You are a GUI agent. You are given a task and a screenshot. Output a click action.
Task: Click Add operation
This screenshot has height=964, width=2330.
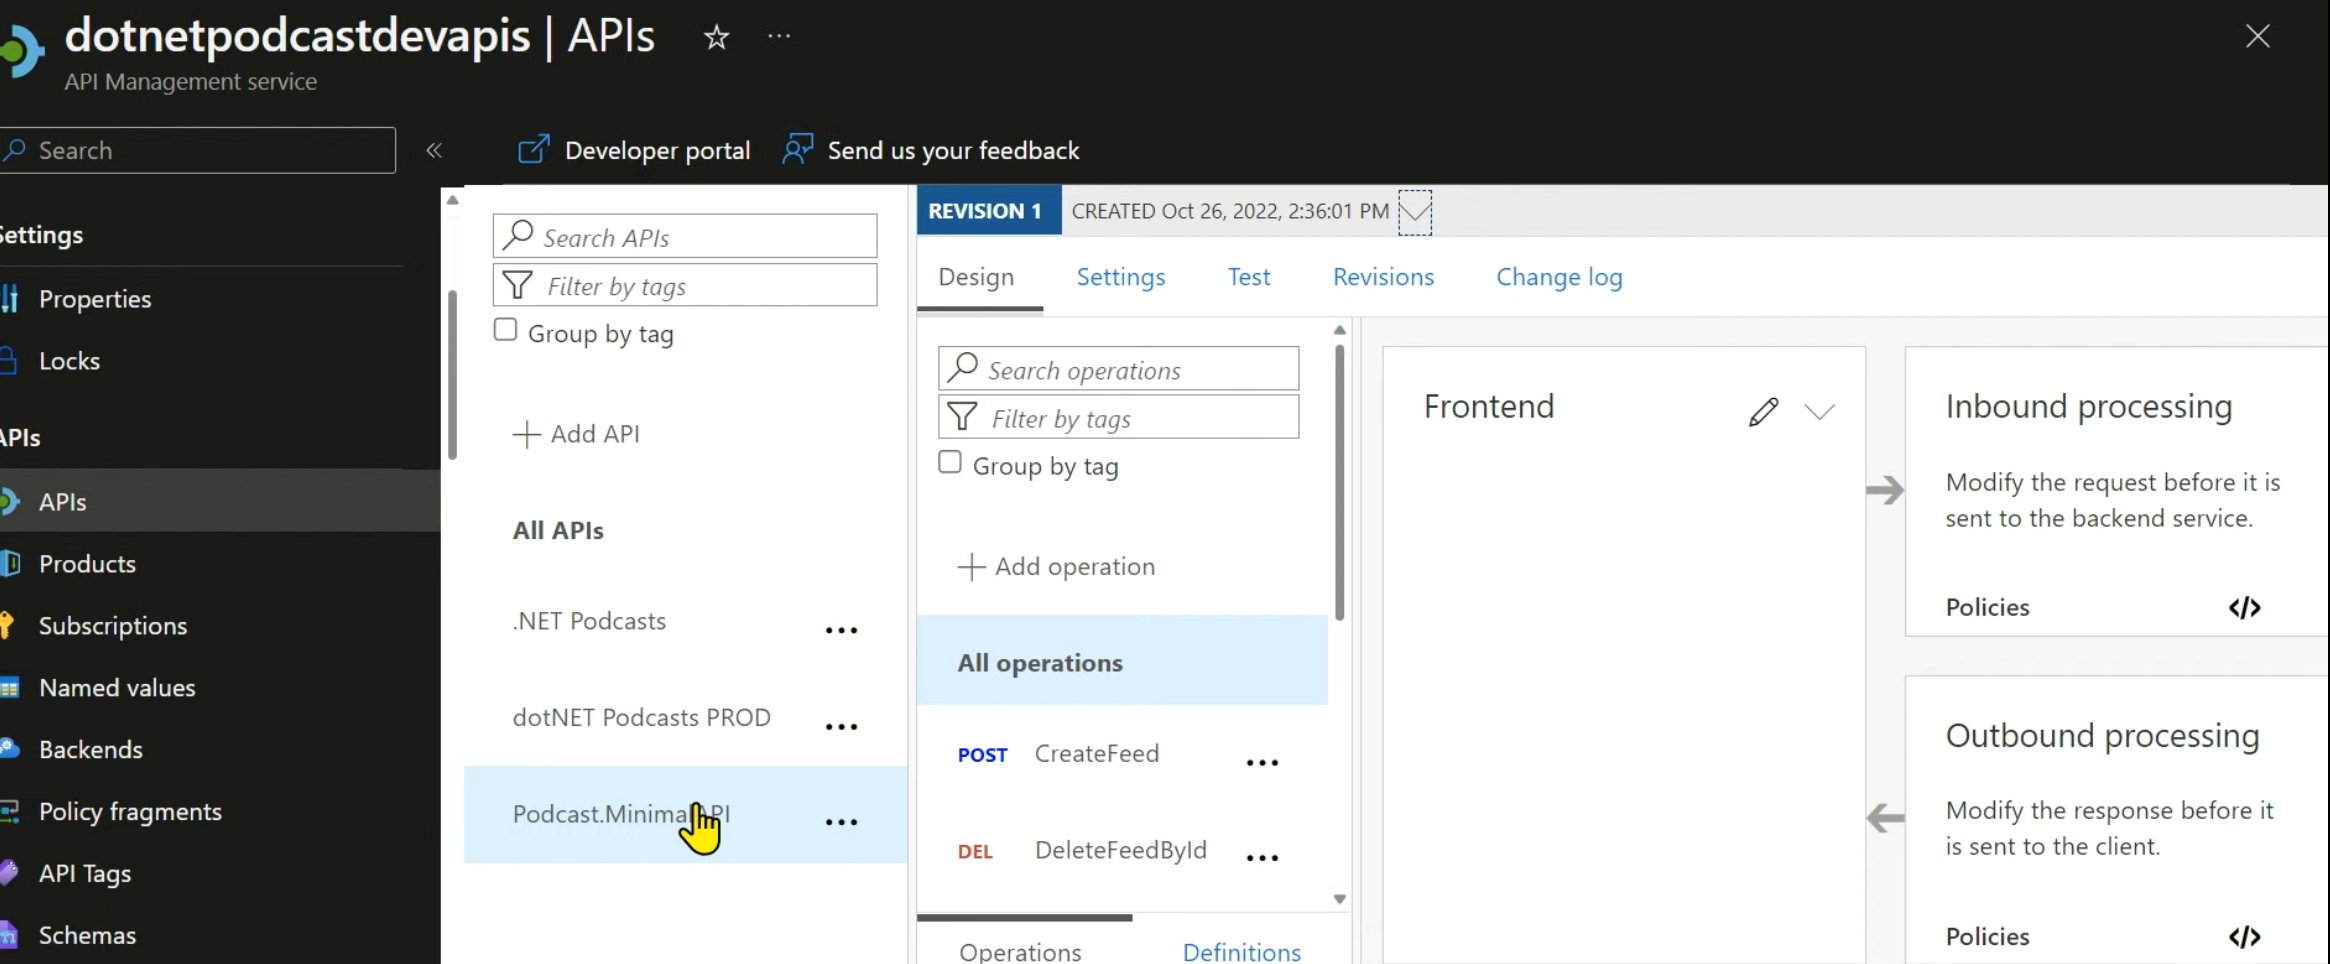1056,566
